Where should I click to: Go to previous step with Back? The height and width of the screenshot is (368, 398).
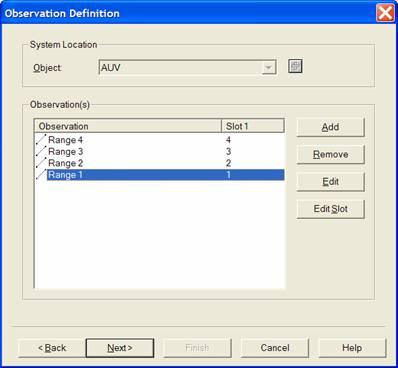click(52, 348)
